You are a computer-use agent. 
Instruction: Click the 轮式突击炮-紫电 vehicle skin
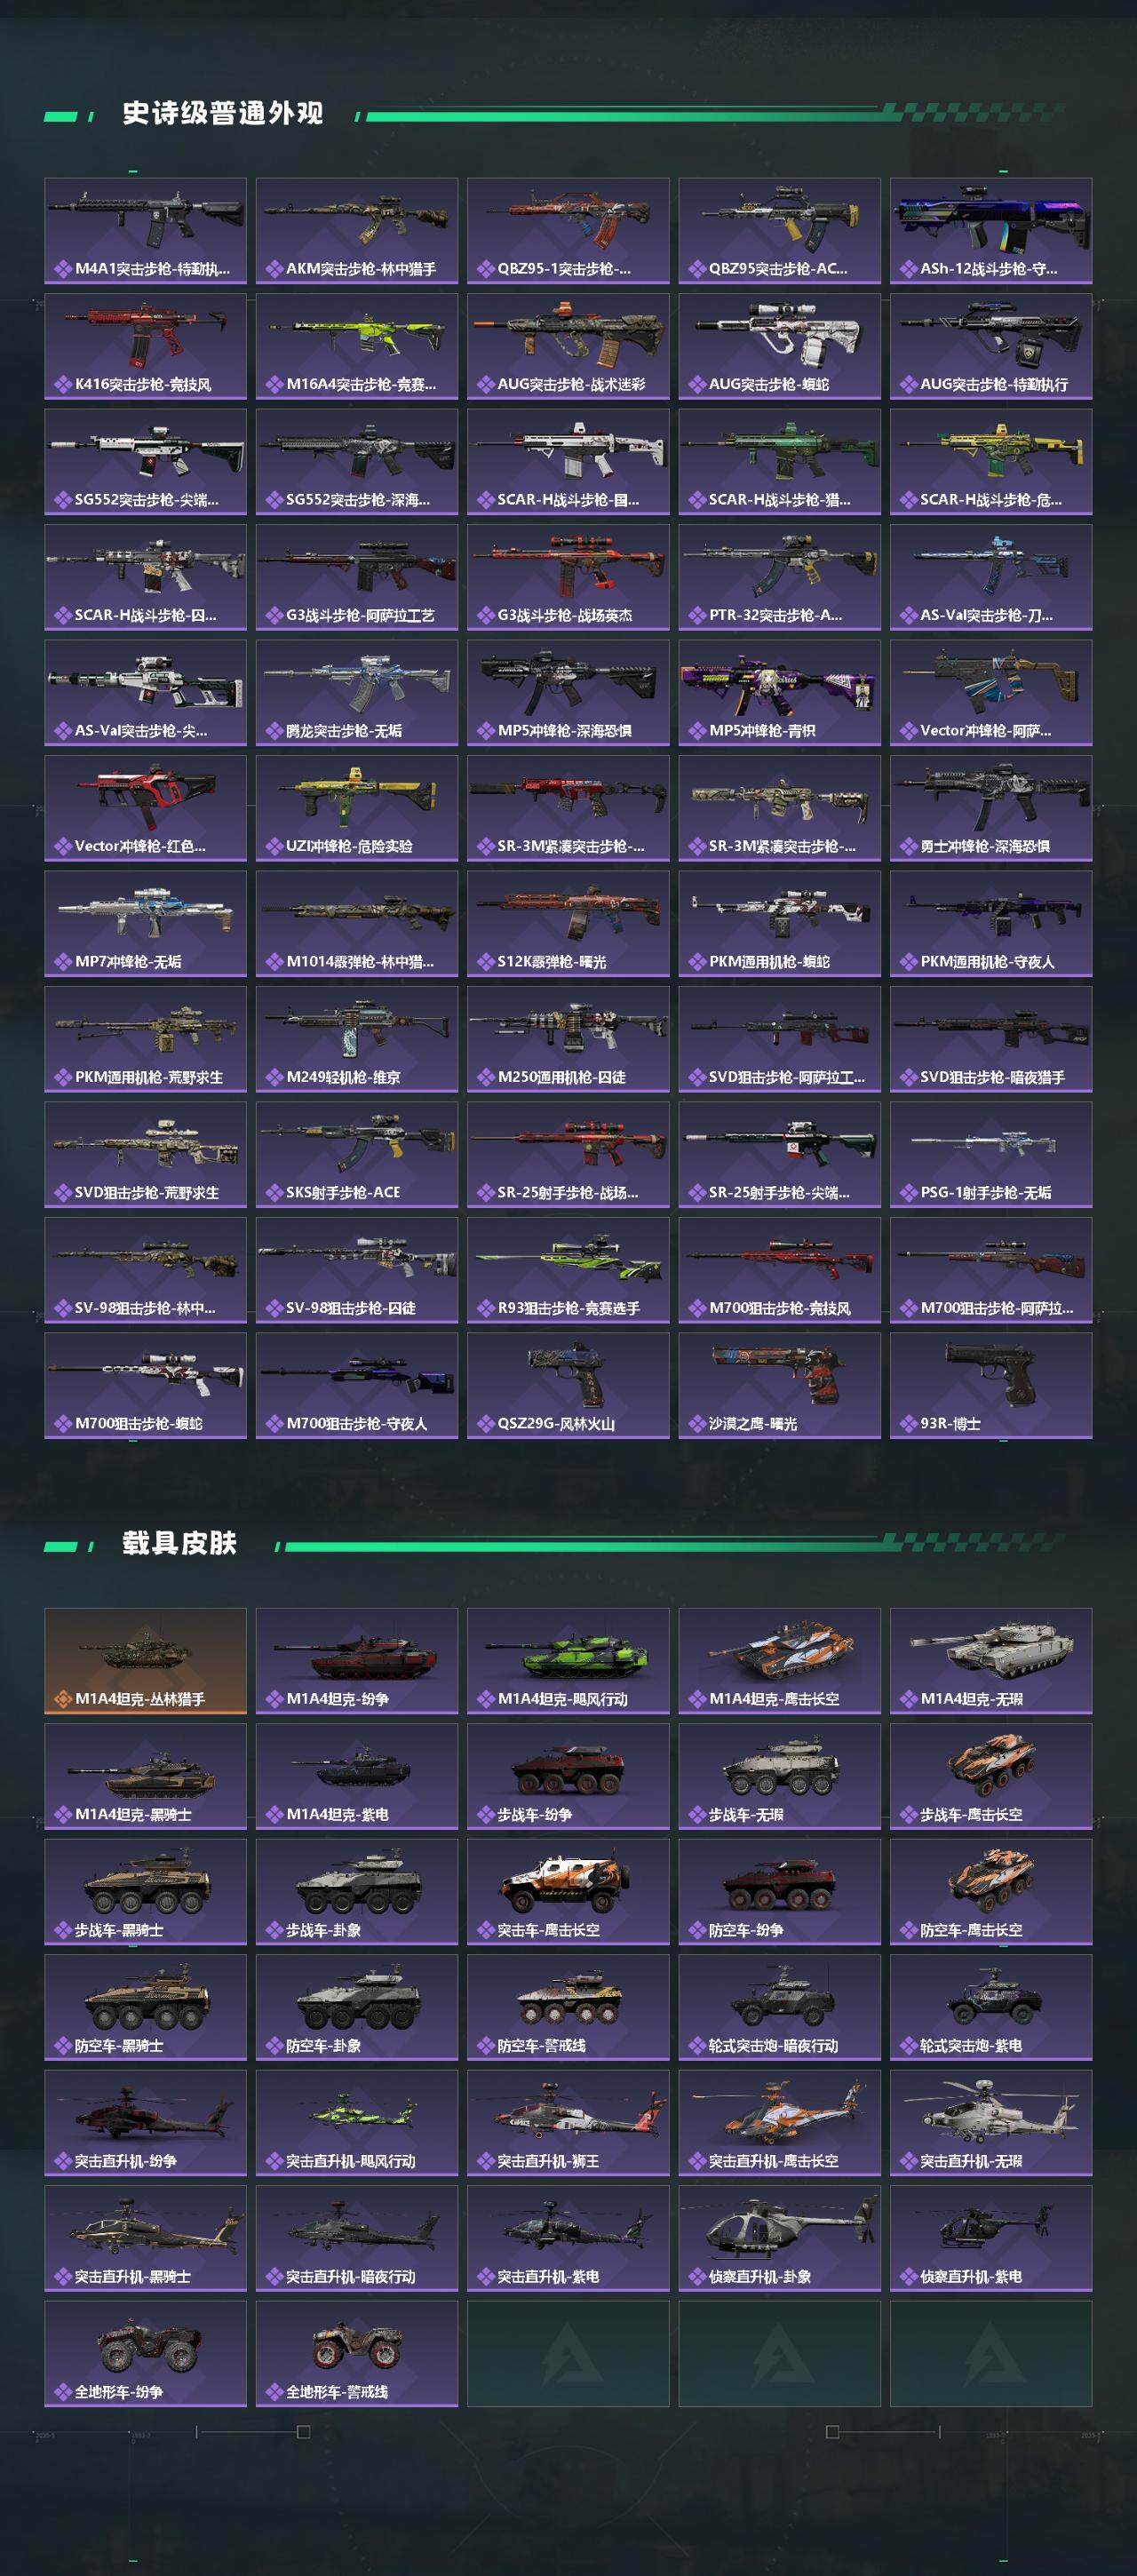[x=991, y=2007]
